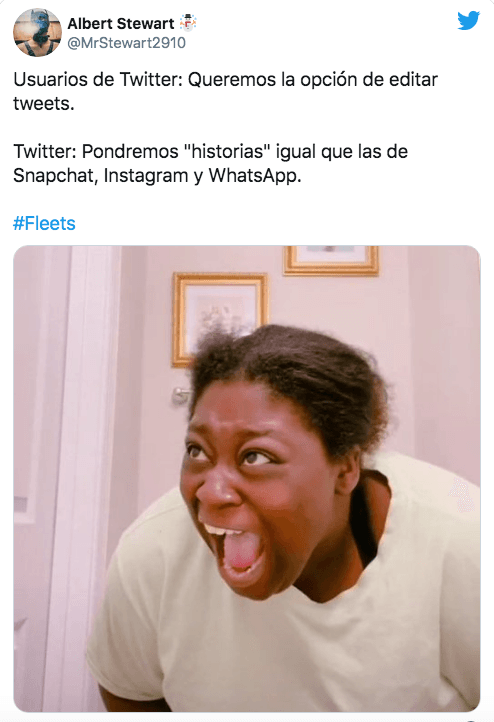Open Albert Stewart's profile avatar
This screenshot has width=494, height=722.
pos(37,32)
